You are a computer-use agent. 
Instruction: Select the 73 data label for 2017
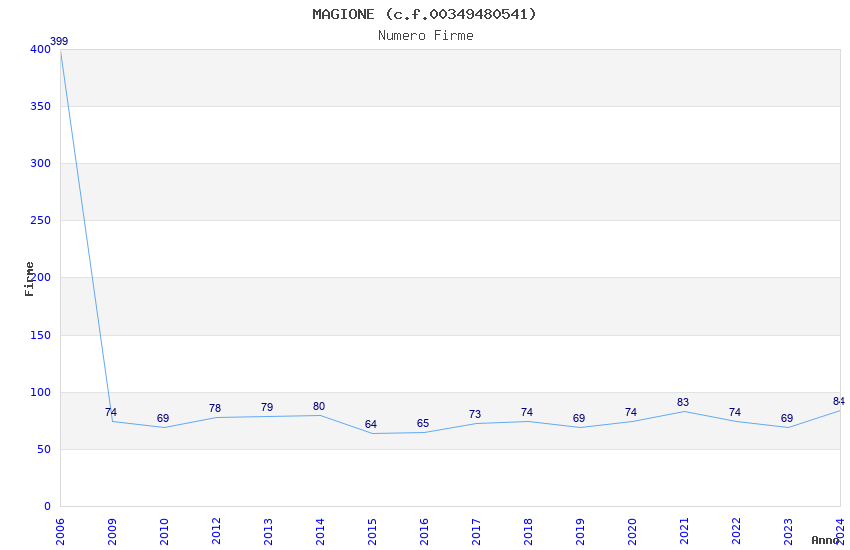475,414
